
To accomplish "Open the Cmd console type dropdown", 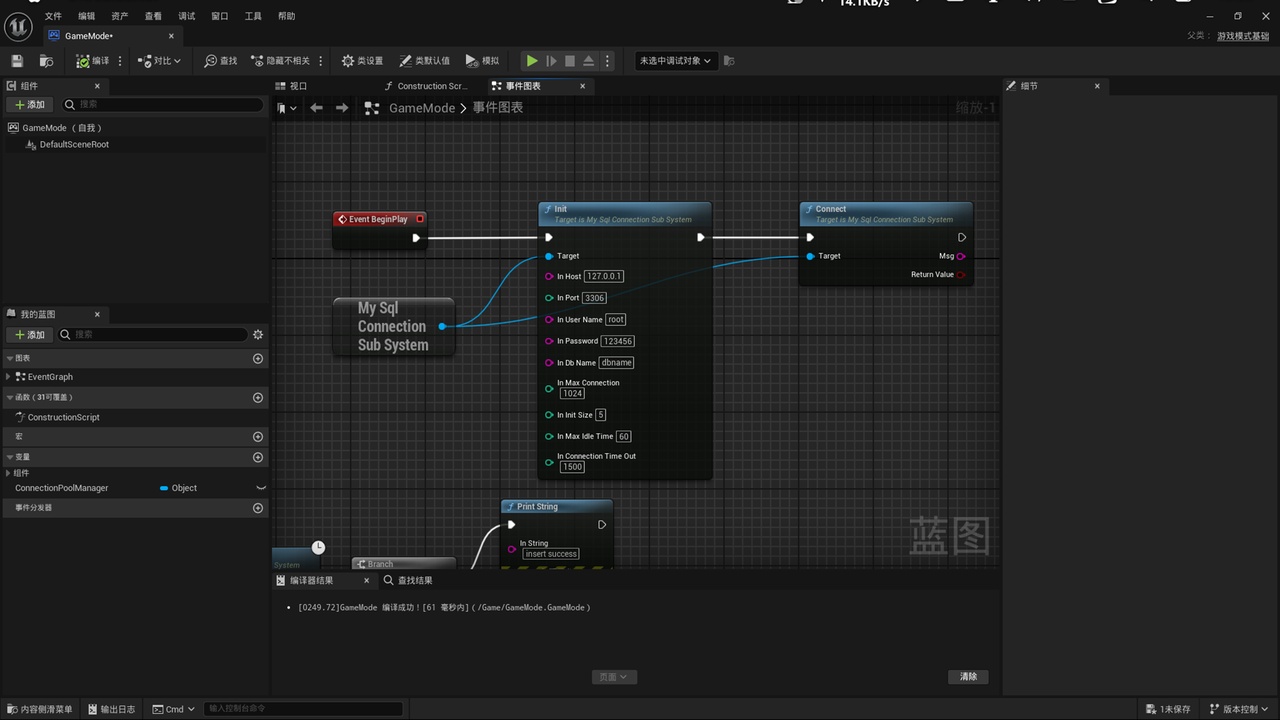I will coord(174,709).
